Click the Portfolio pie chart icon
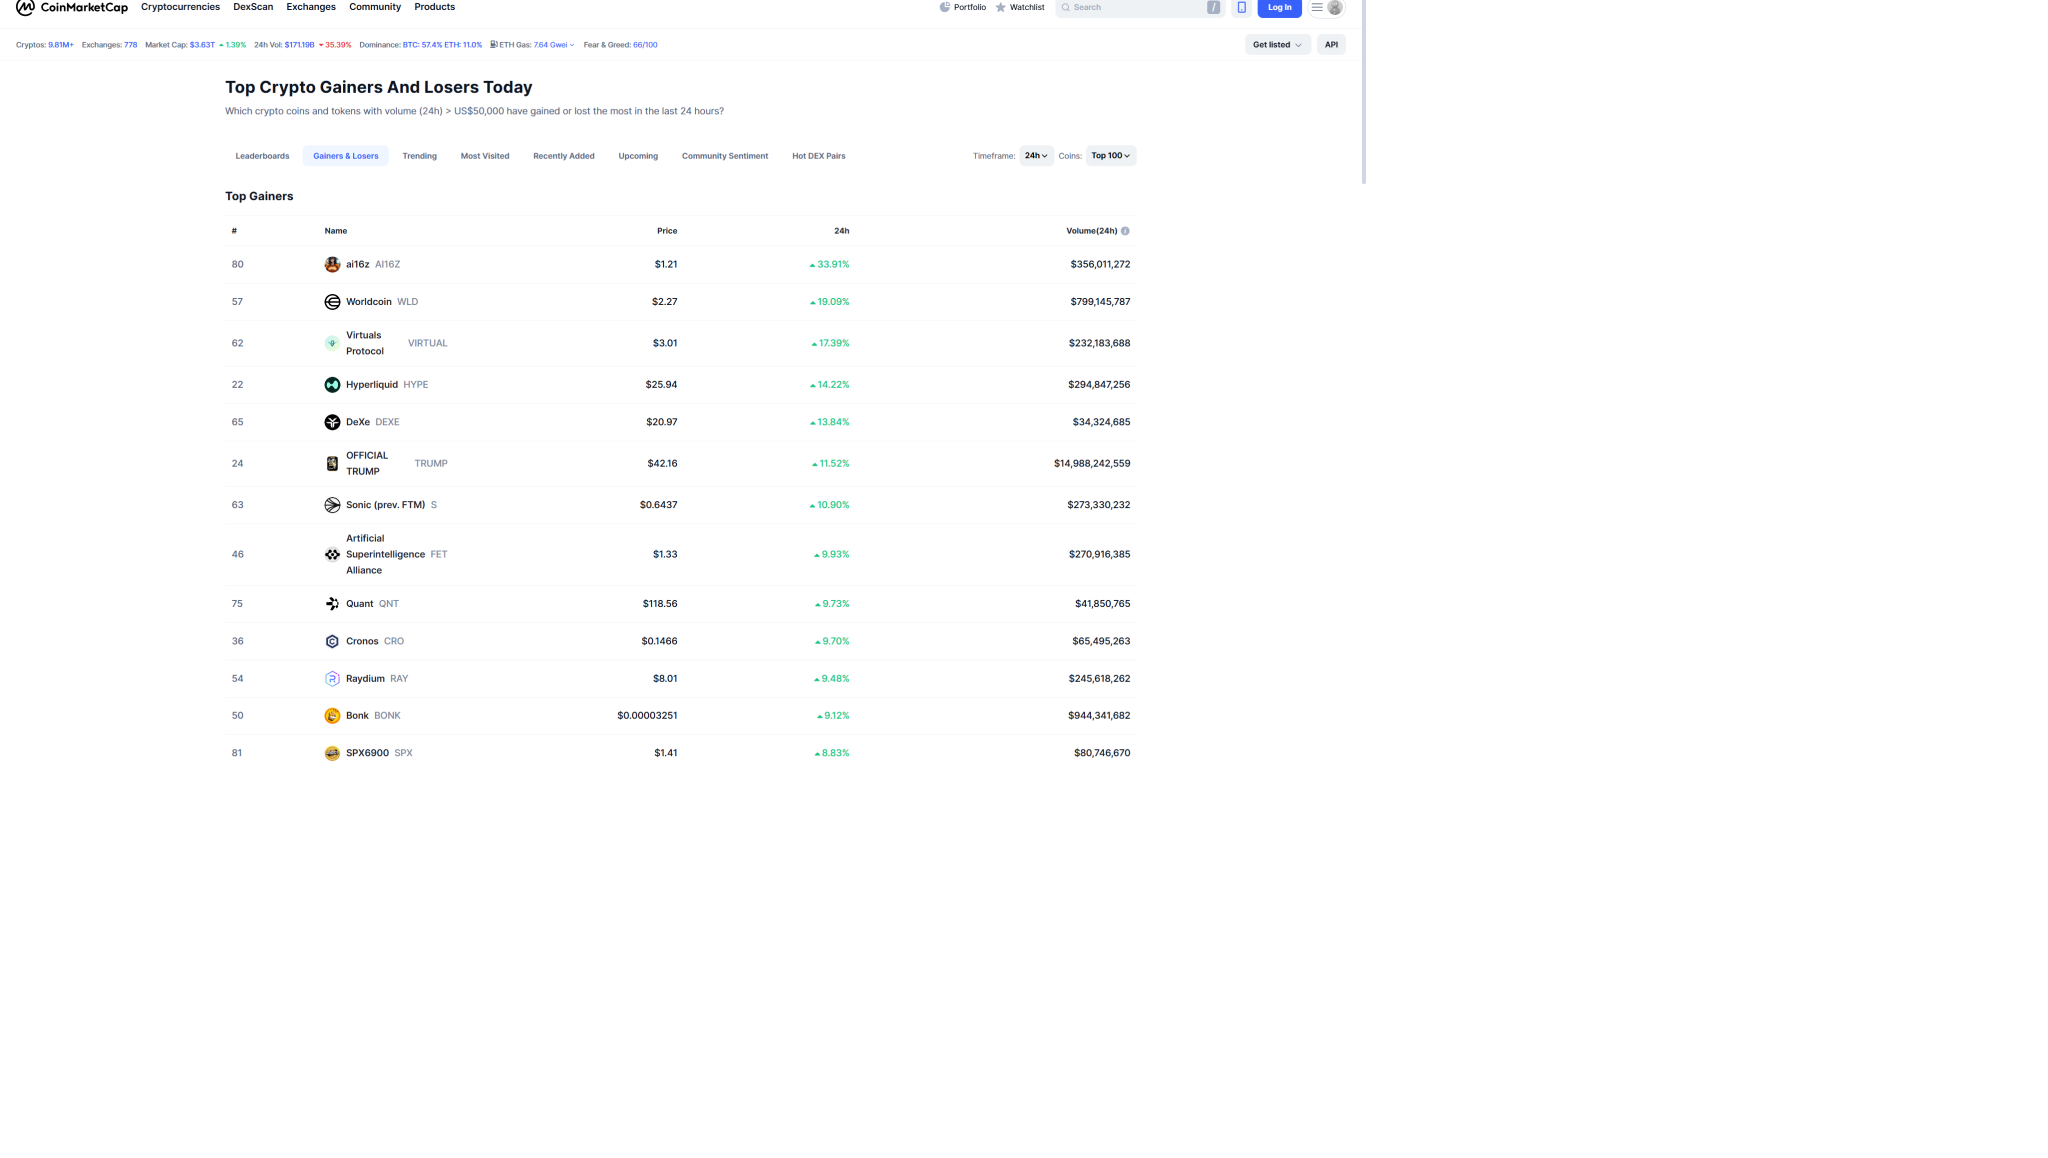This screenshot has width=2048, height=1158. 945,8
